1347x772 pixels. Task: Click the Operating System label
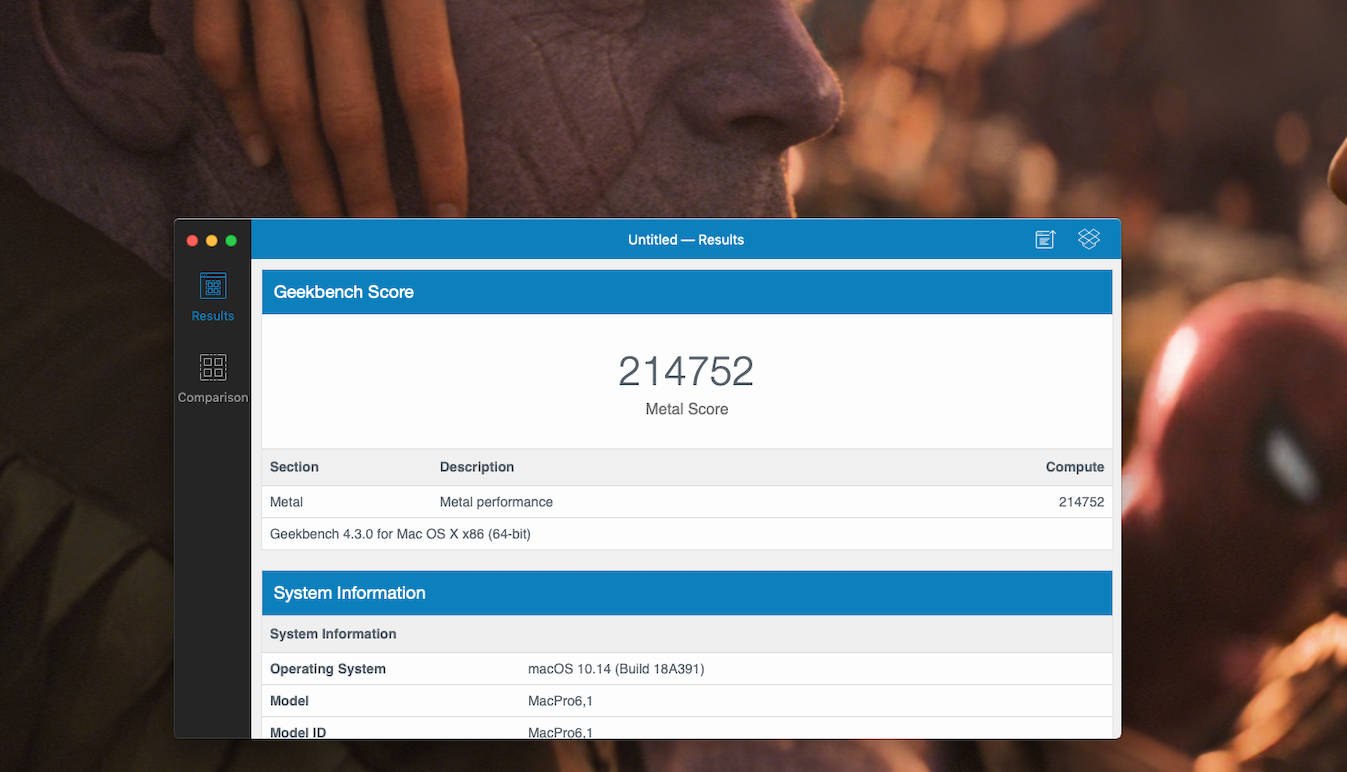click(328, 669)
